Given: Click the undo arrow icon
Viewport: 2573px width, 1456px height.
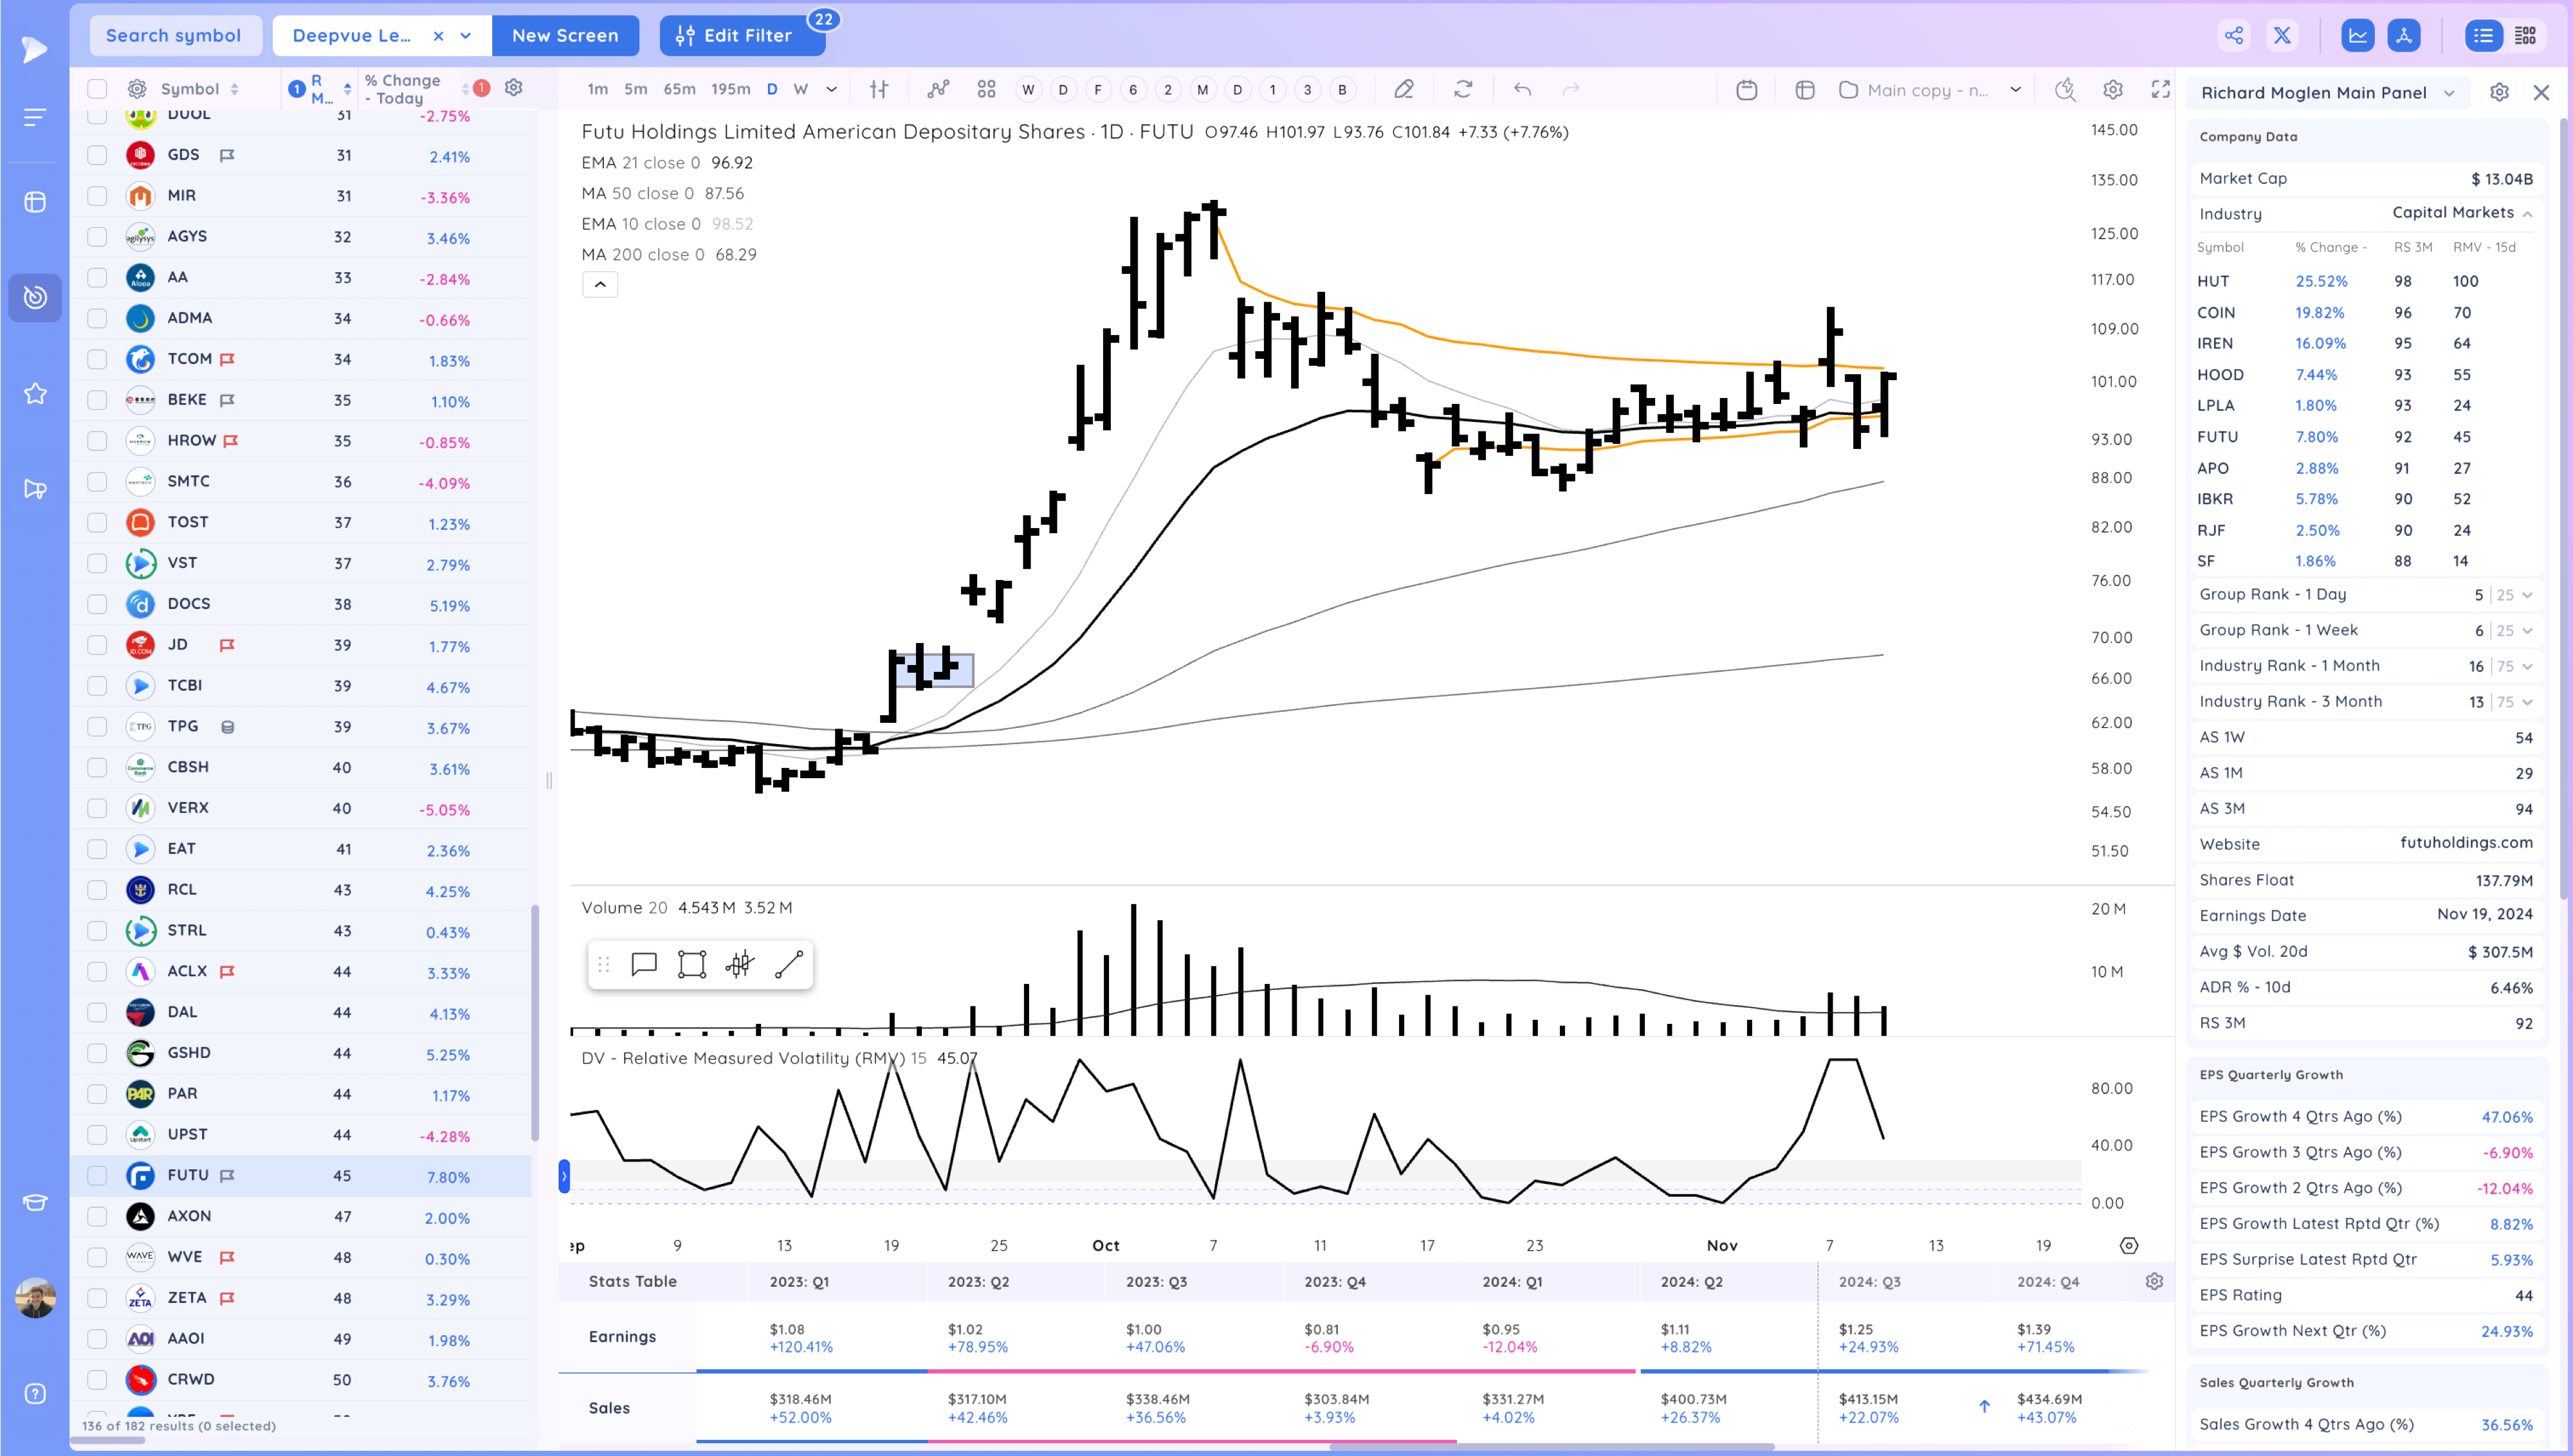Looking at the screenshot, I should point(1522,90).
